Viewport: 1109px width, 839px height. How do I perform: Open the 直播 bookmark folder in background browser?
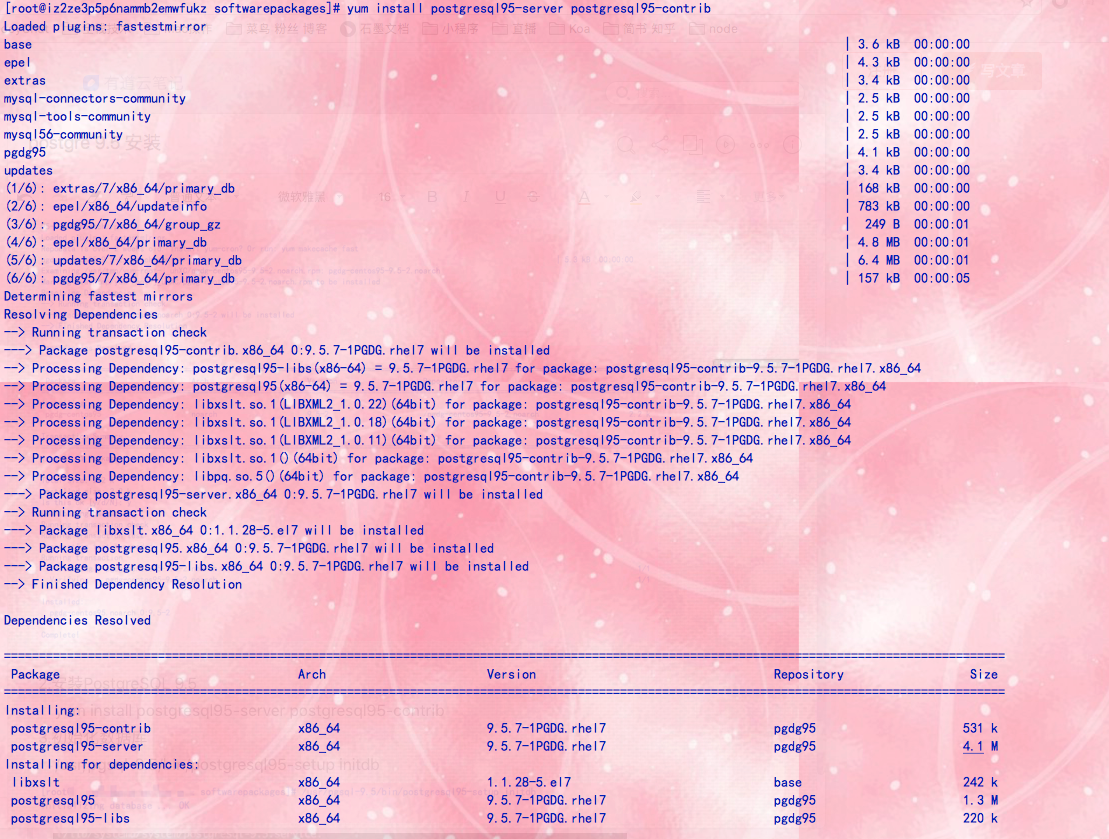tap(514, 29)
